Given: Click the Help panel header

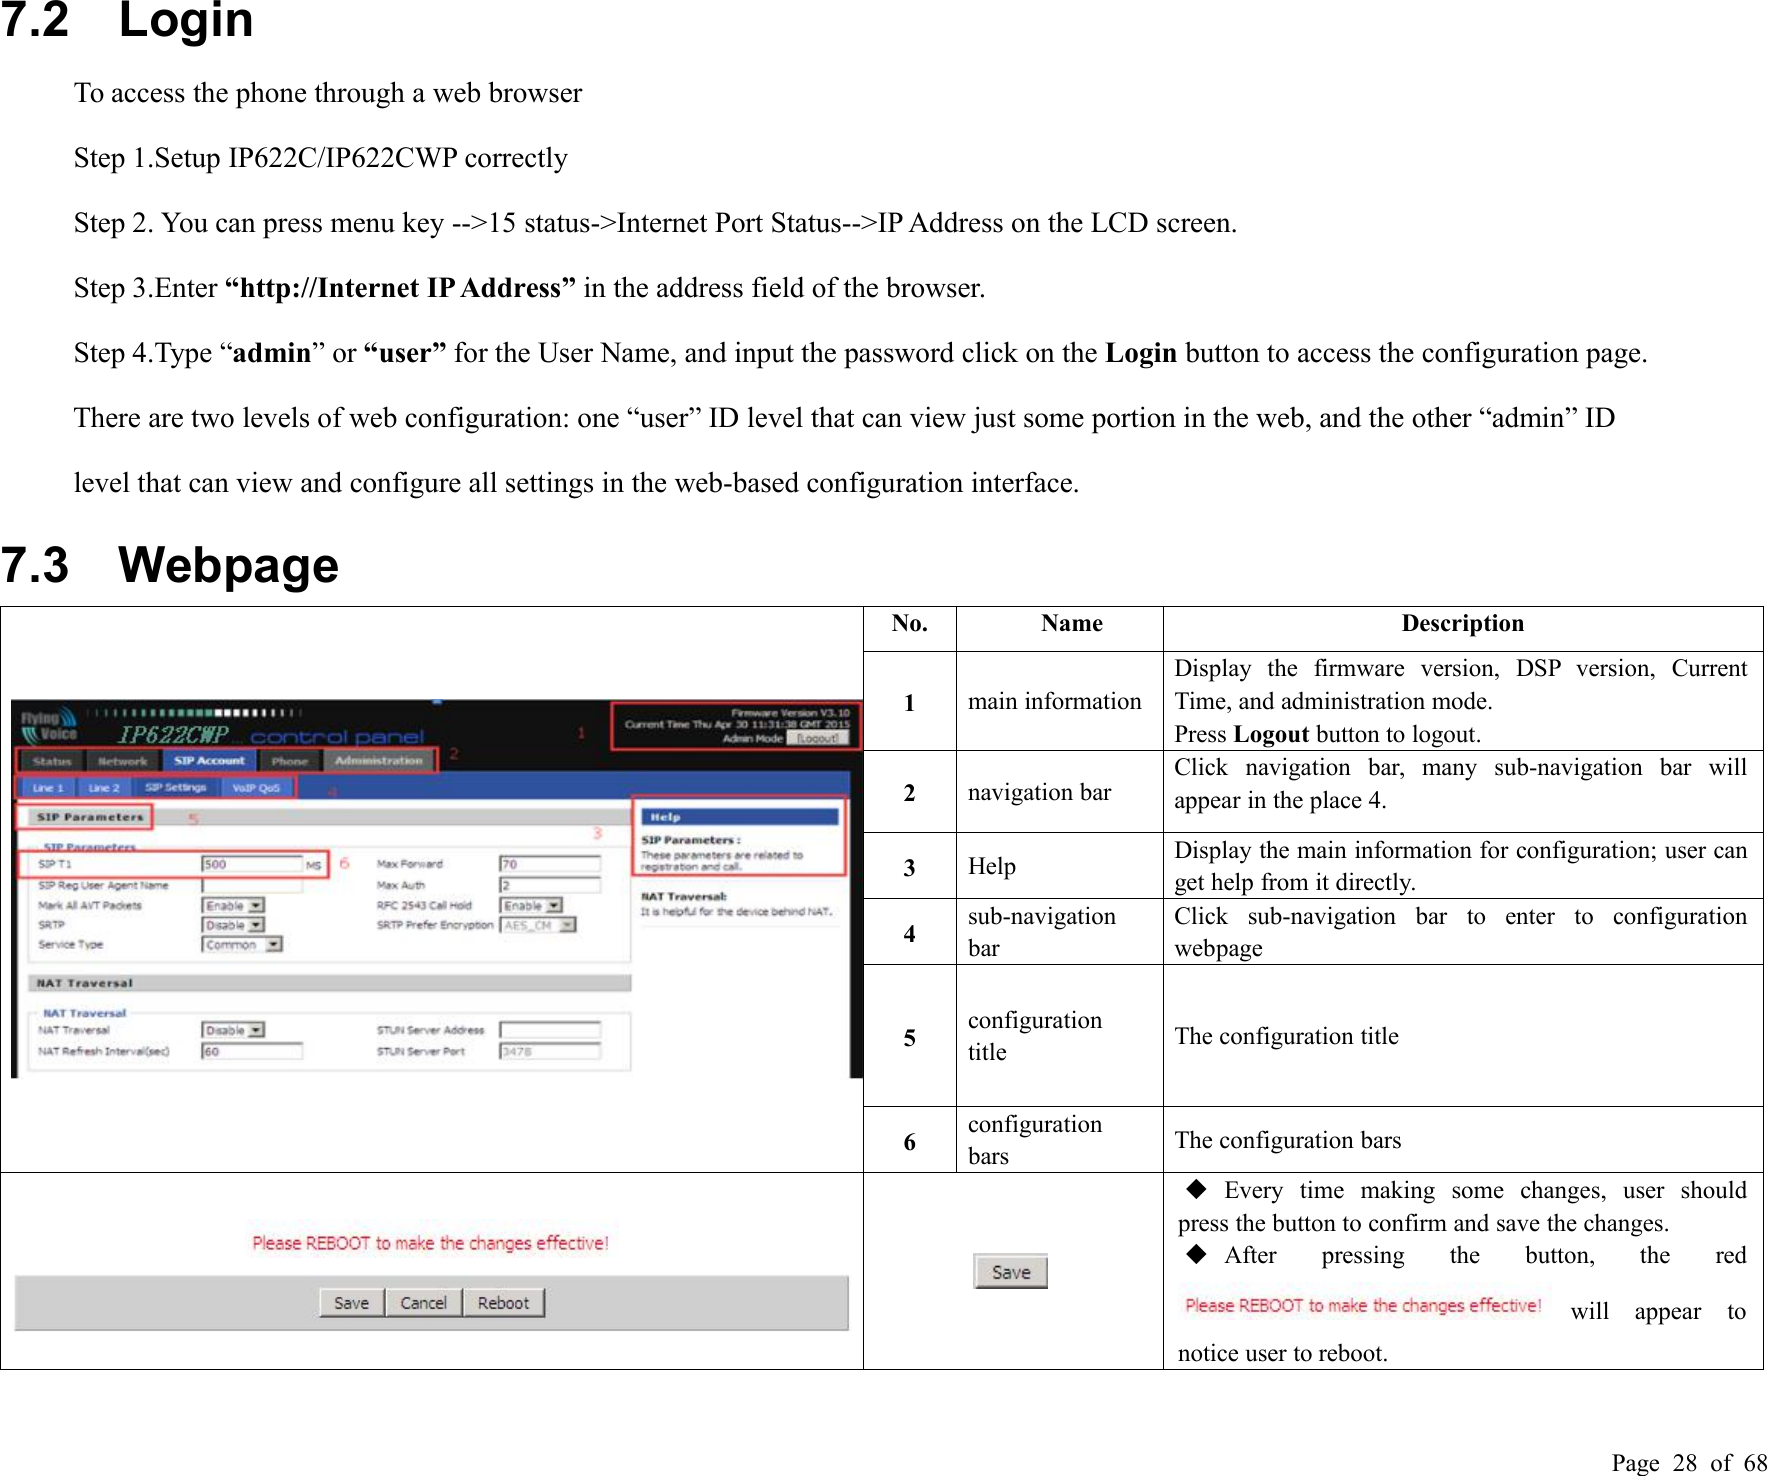Looking at the screenshot, I should click(x=740, y=817).
